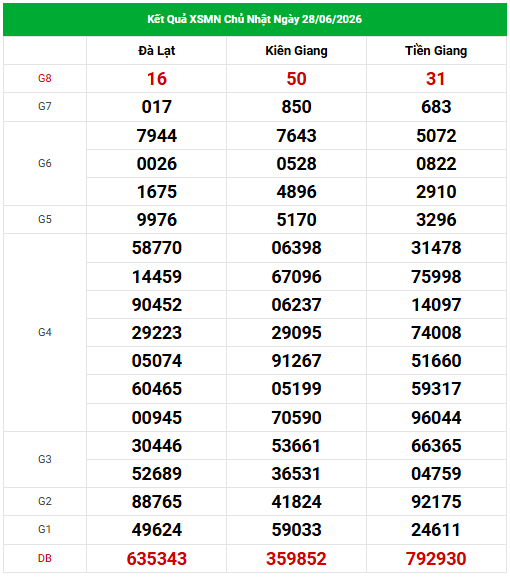Click the G6 result 2910

(x=436, y=192)
